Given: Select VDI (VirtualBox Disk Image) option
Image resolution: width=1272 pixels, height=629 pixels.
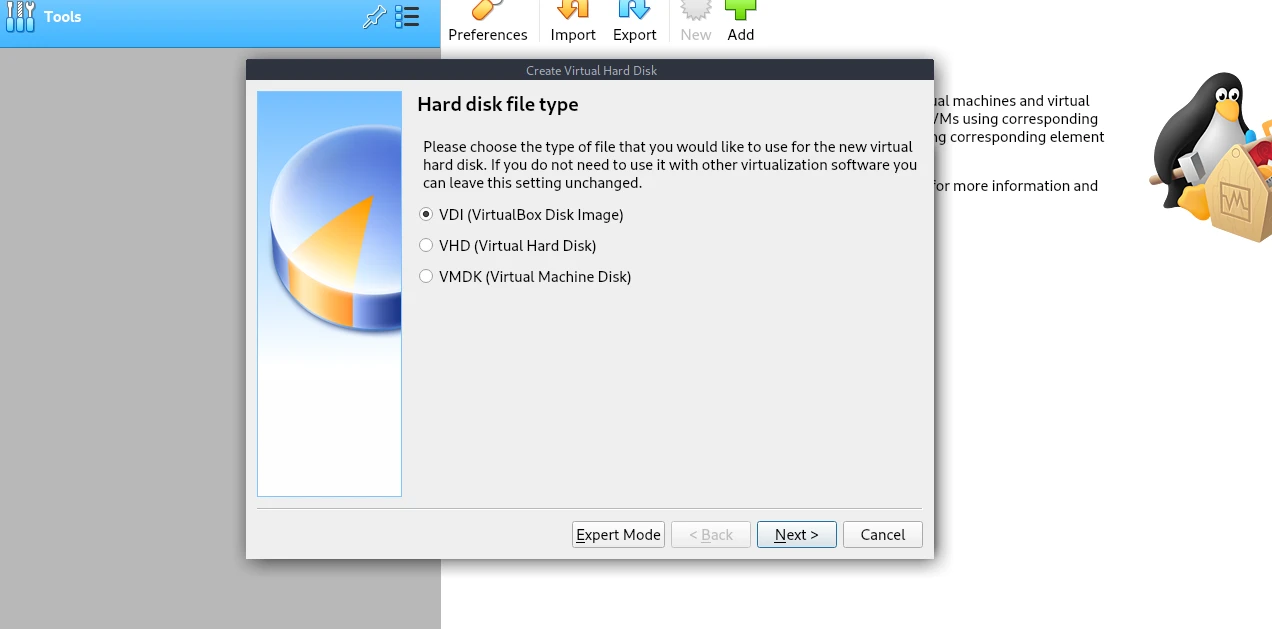Looking at the screenshot, I should click(x=521, y=214).
